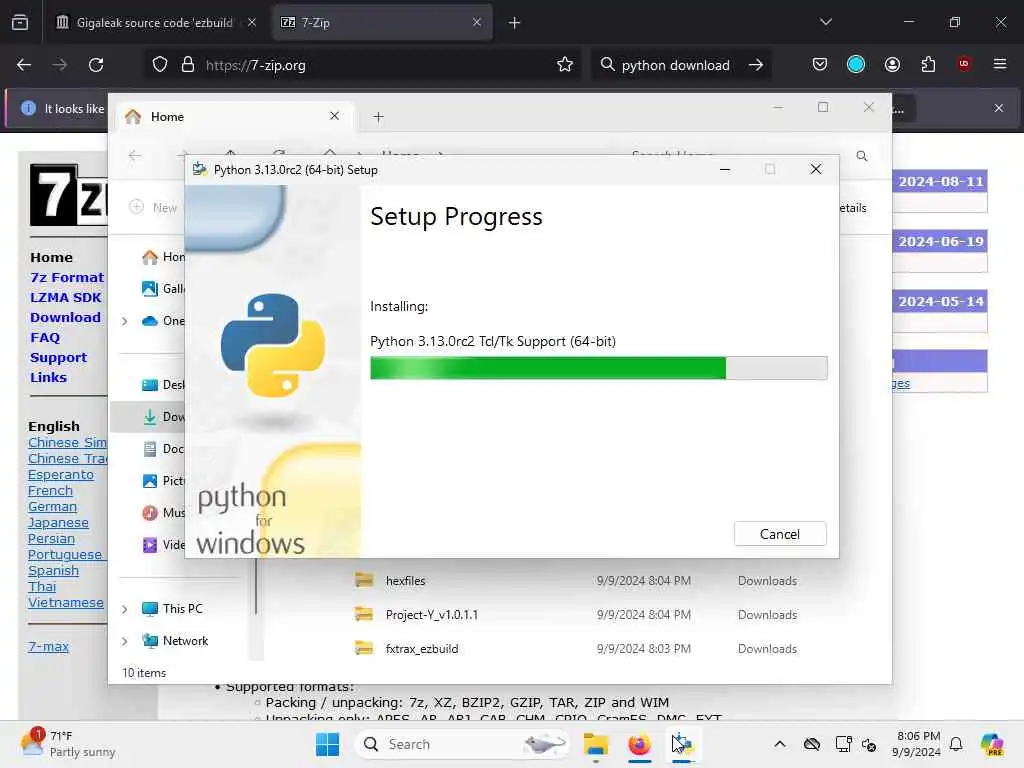Click the File Explorer search magnifier
Screen dimensions: 1024x768
861,156
